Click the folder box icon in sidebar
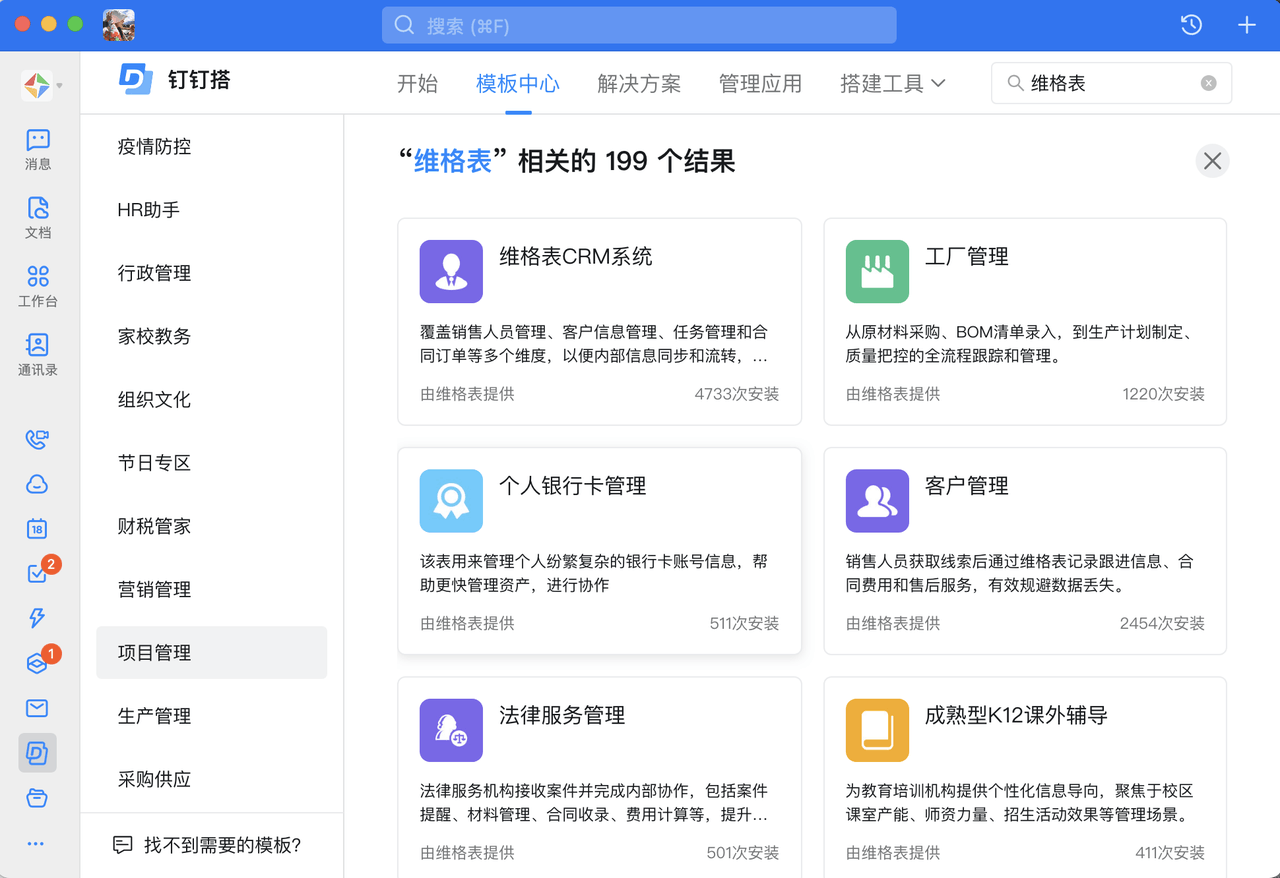The height and width of the screenshot is (878, 1280). [x=37, y=798]
